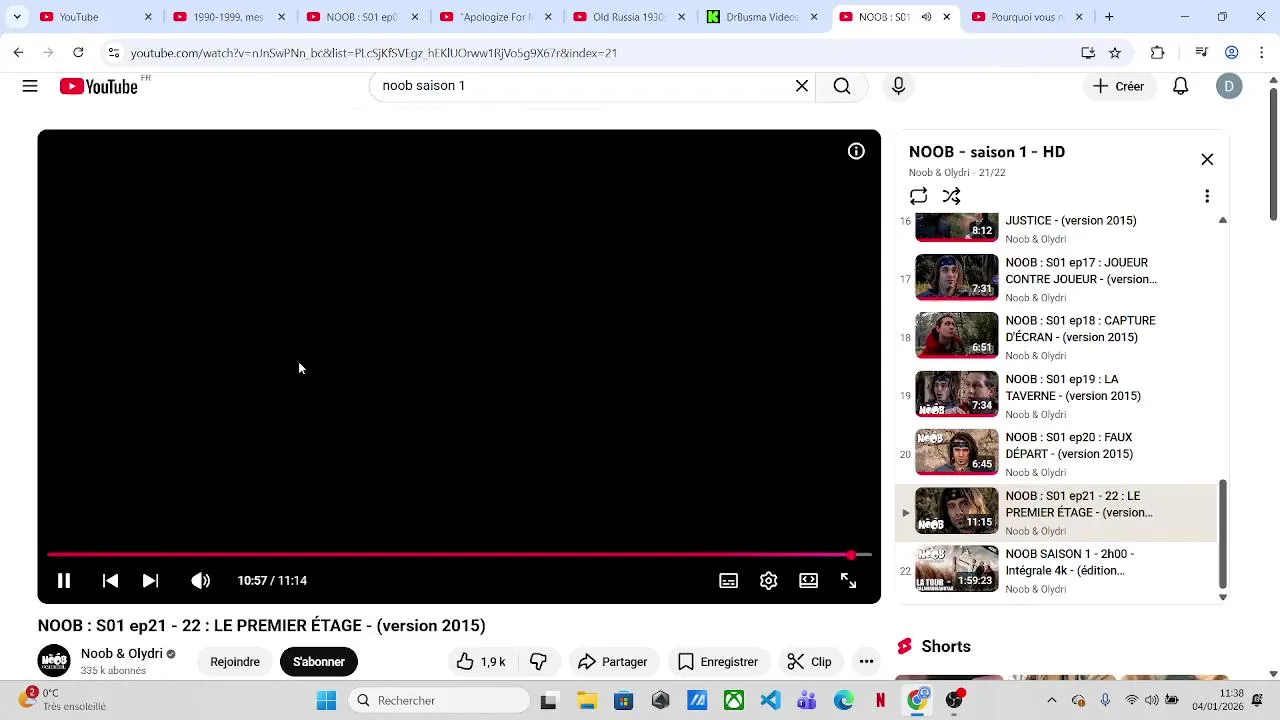Image resolution: width=1280 pixels, height=720 pixels.
Task: Click the Partager share button
Action: point(612,661)
